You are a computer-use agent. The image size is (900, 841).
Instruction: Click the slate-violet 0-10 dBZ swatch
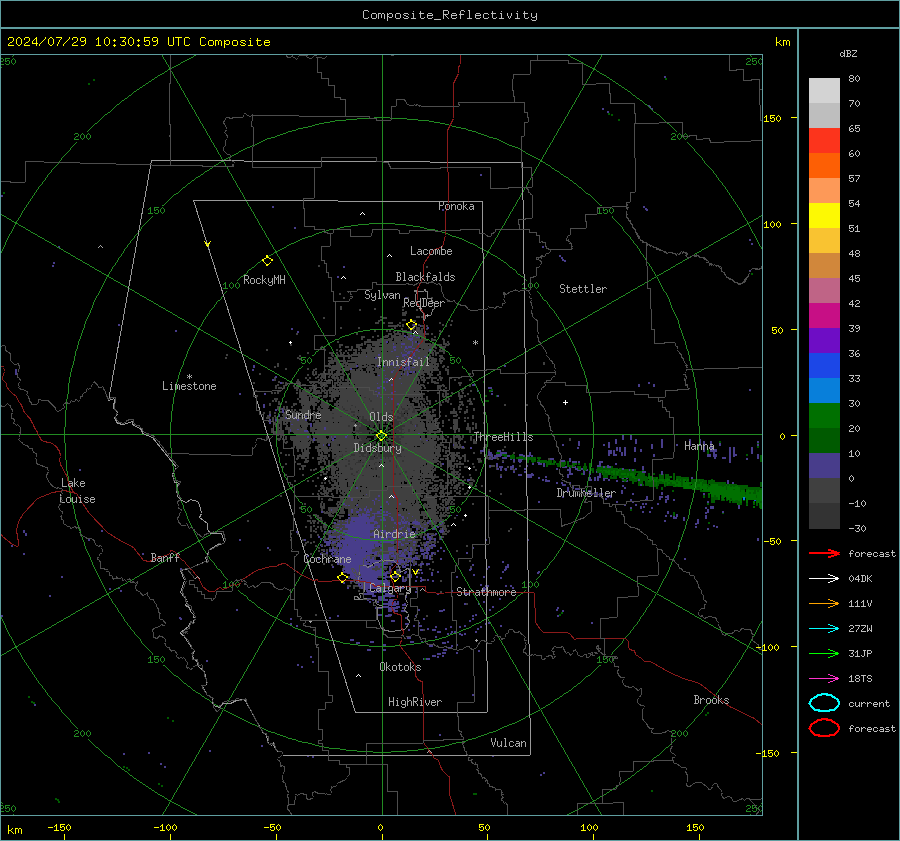tap(824, 466)
